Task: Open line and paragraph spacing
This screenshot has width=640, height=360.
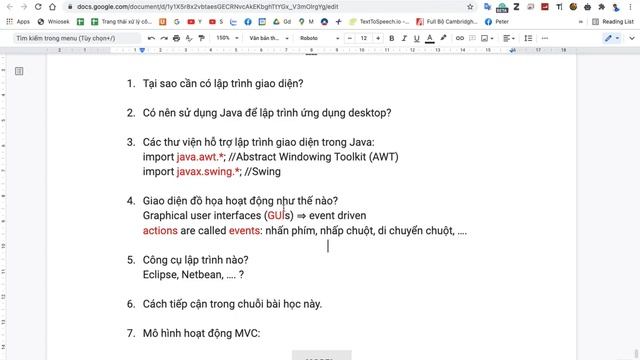Action: tap(528, 38)
